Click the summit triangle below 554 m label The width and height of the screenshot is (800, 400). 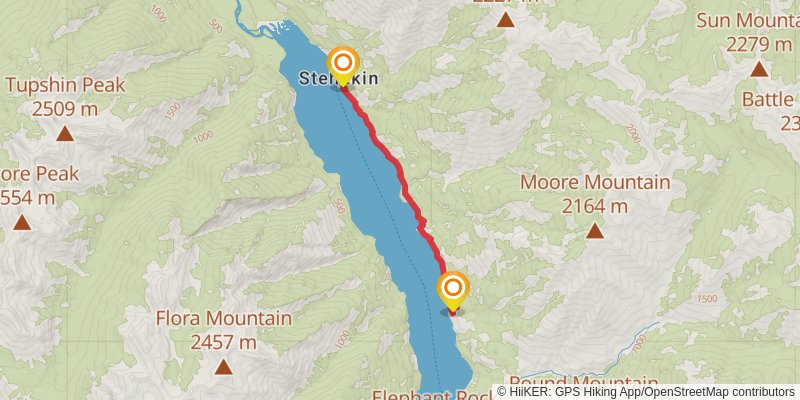coord(21,222)
